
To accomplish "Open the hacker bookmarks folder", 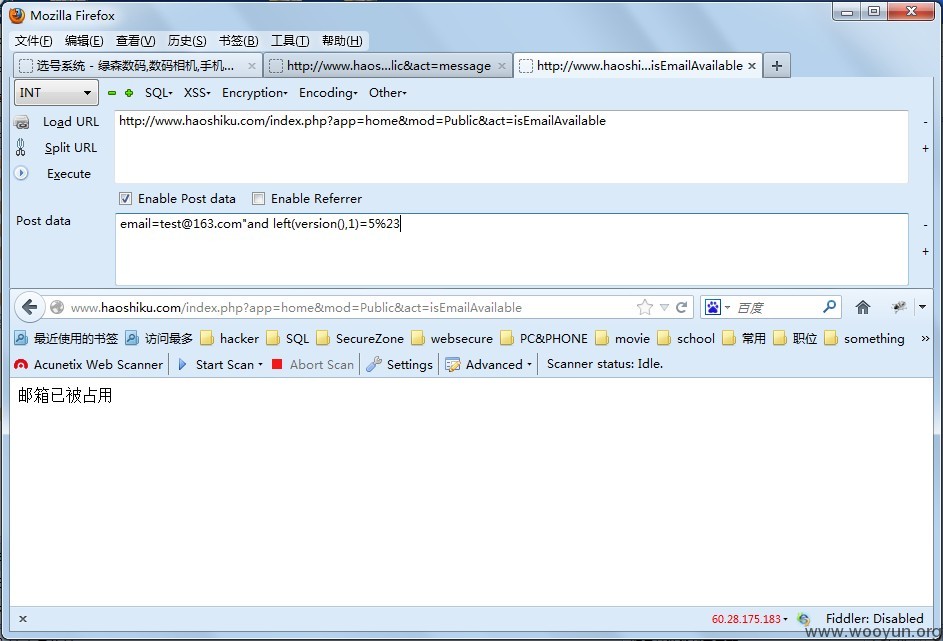I will pos(229,339).
